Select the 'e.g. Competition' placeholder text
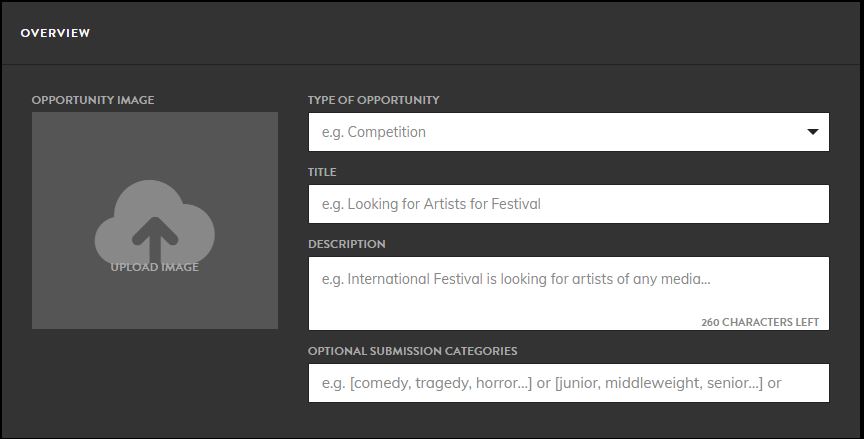Viewport: 864px width, 439px height. tap(374, 132)
